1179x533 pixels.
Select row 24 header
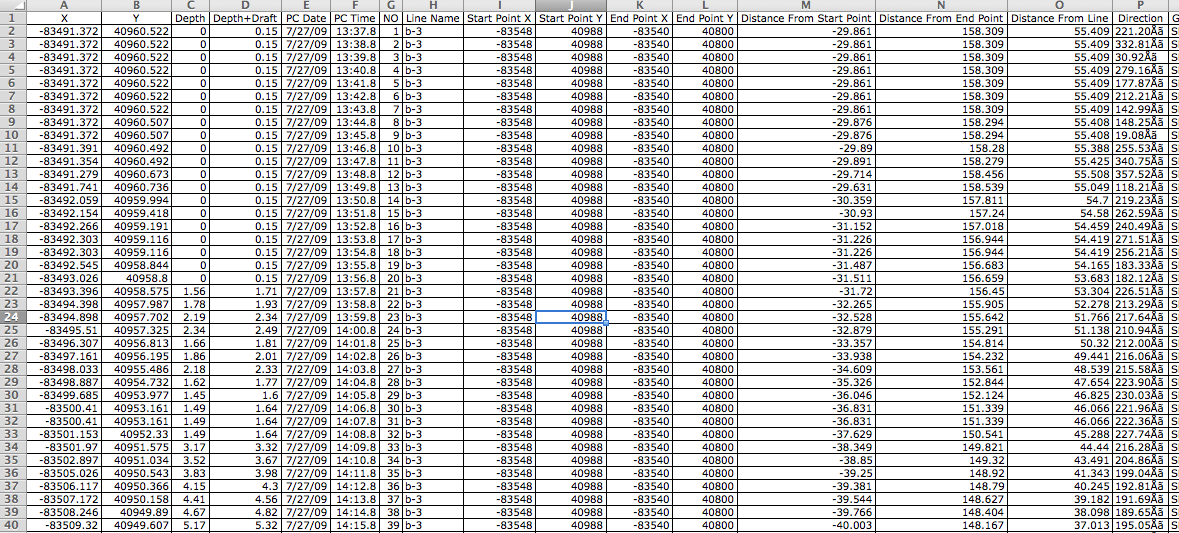point(11,317)
